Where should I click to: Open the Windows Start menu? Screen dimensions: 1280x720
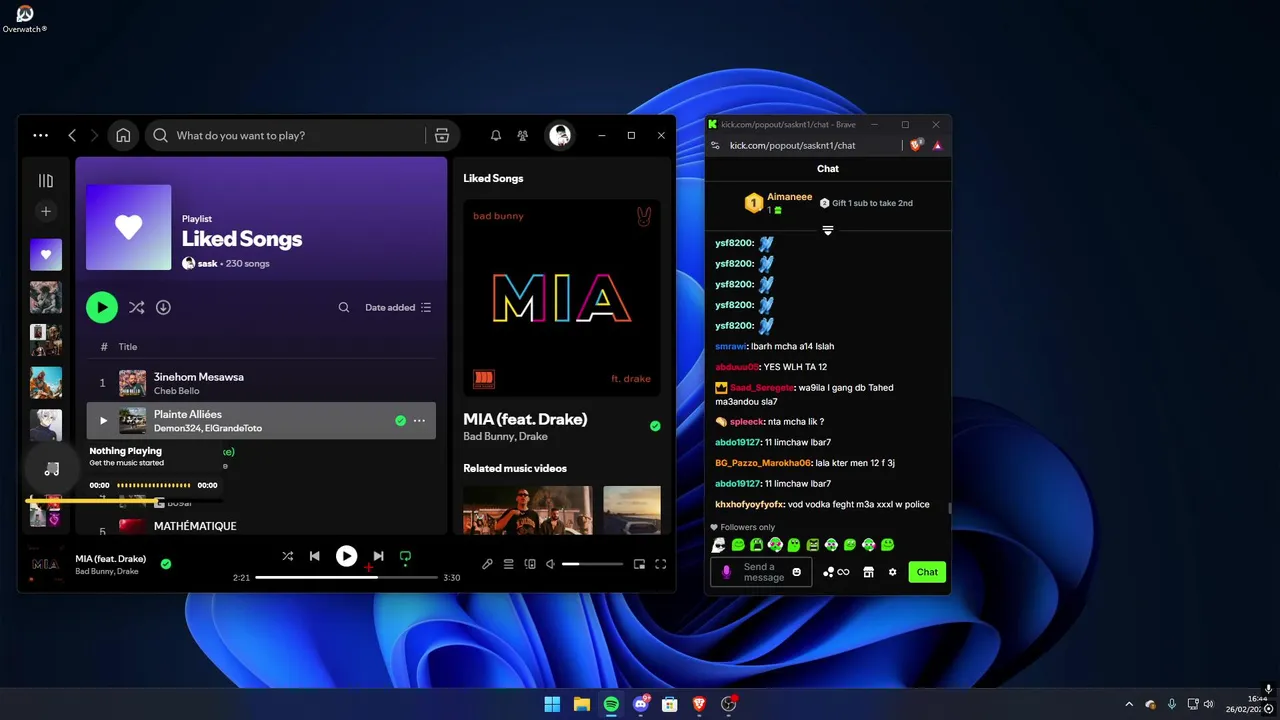coord(552,704)
